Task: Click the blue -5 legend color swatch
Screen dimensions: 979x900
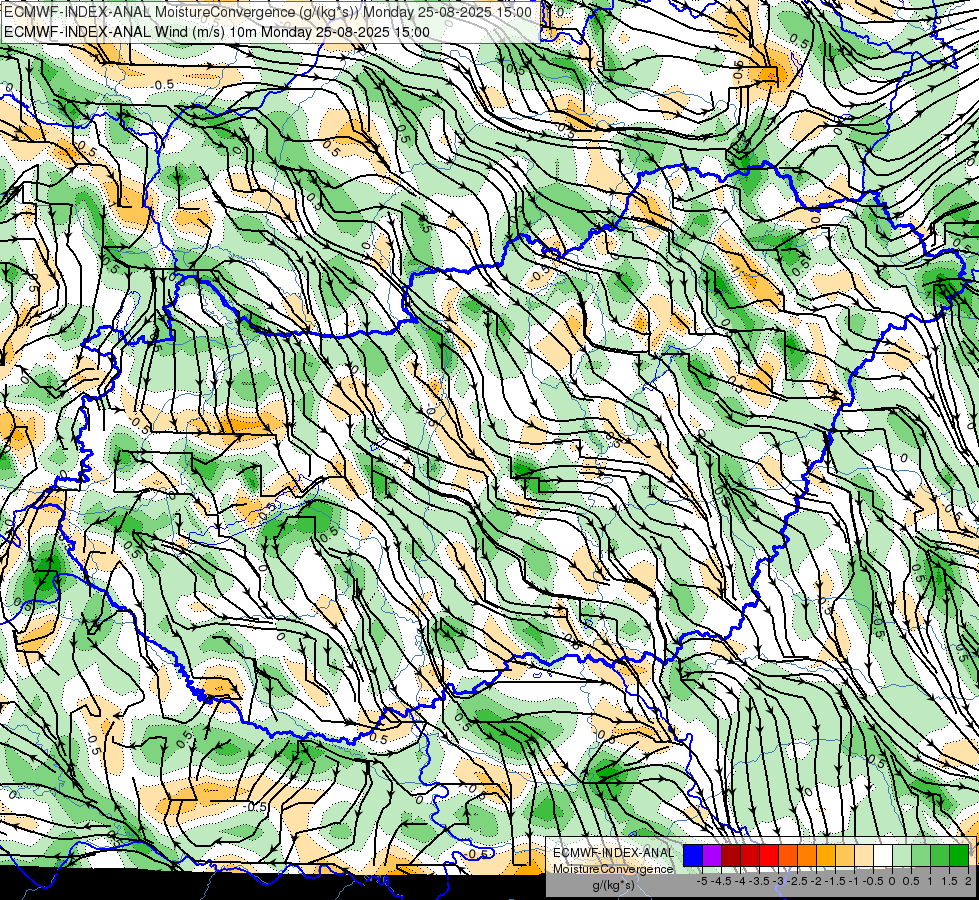Action: (693, 855)
